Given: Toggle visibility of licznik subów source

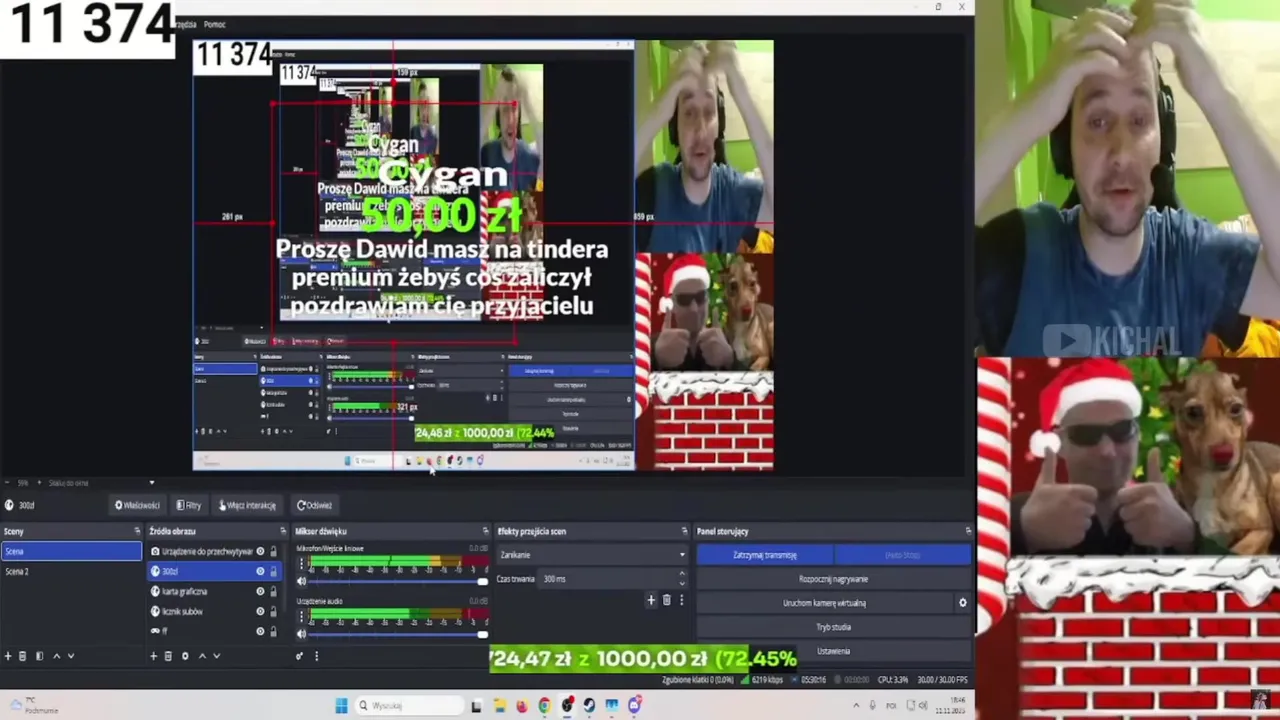Looking at the screenshot, I should point(260,611).
